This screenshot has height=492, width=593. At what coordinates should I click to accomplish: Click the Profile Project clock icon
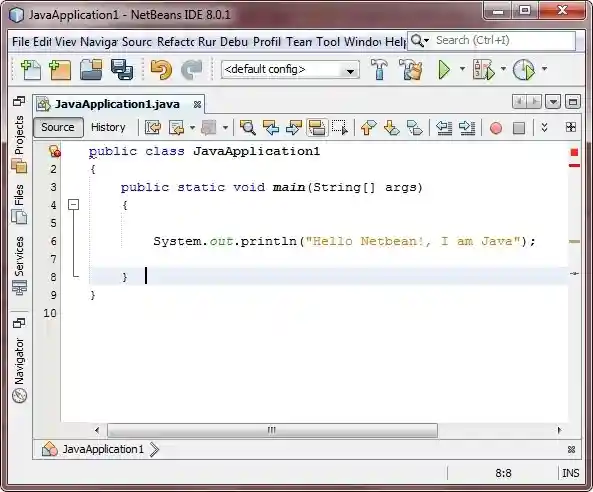[524, 70]
